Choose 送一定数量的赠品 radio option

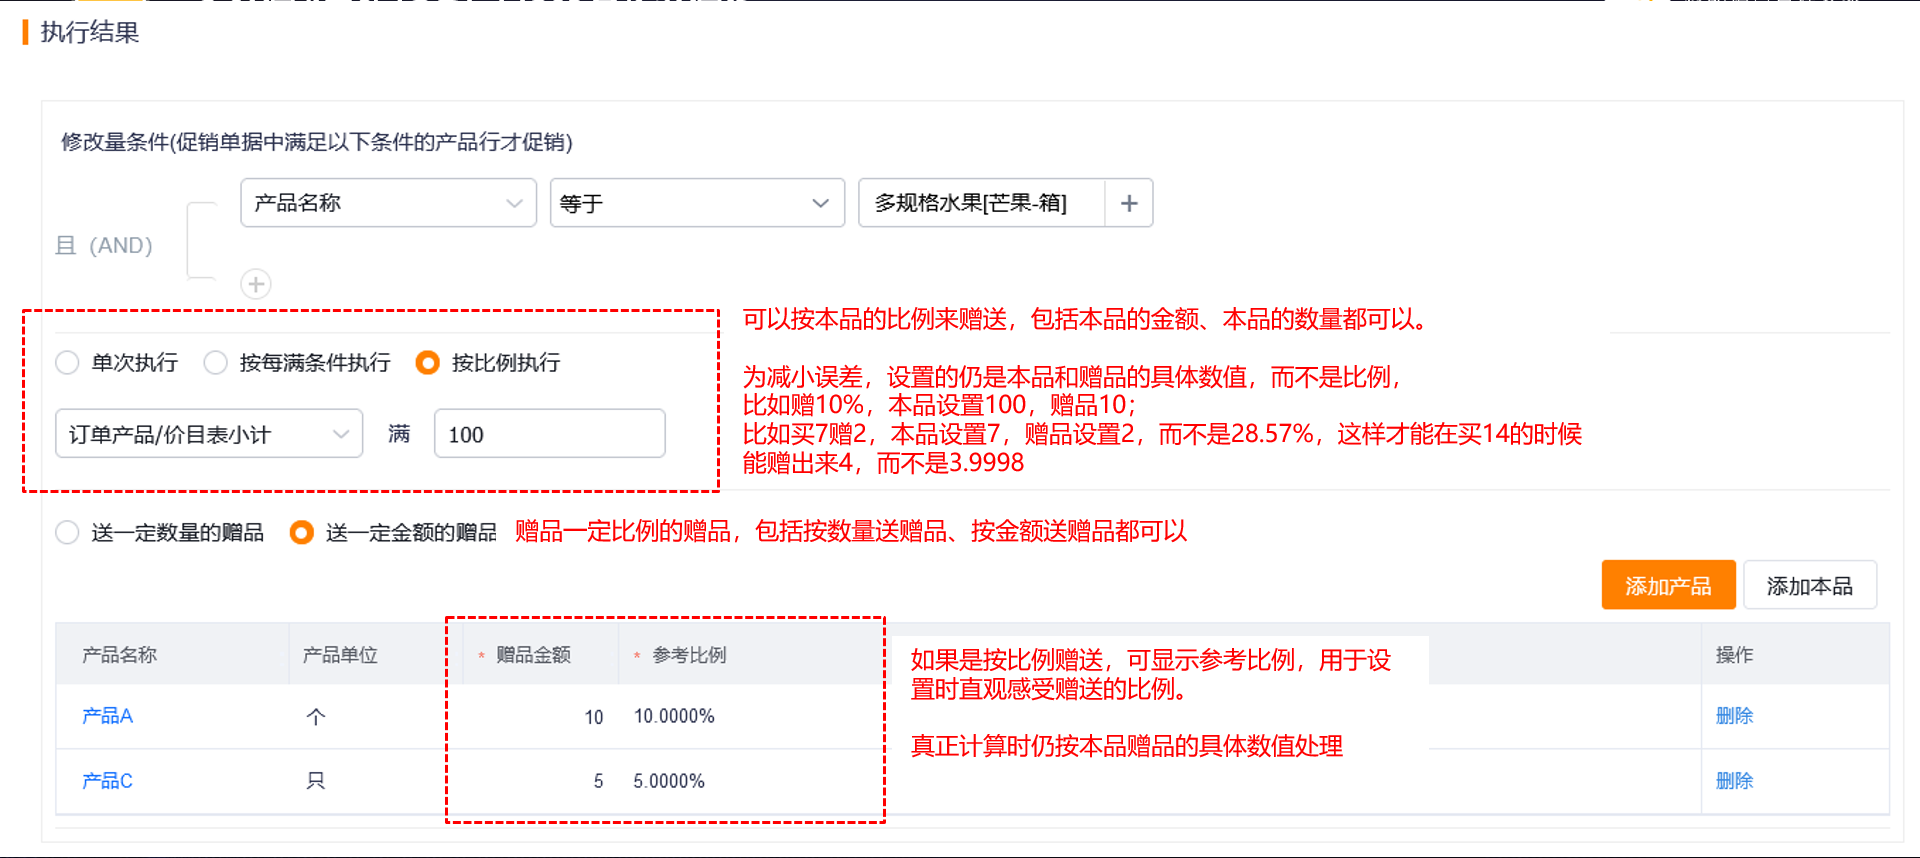67,532
